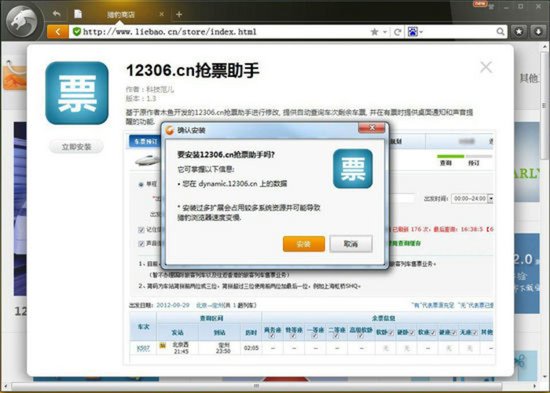Open a new tab with the plus icon

click(x=179, y=14)
